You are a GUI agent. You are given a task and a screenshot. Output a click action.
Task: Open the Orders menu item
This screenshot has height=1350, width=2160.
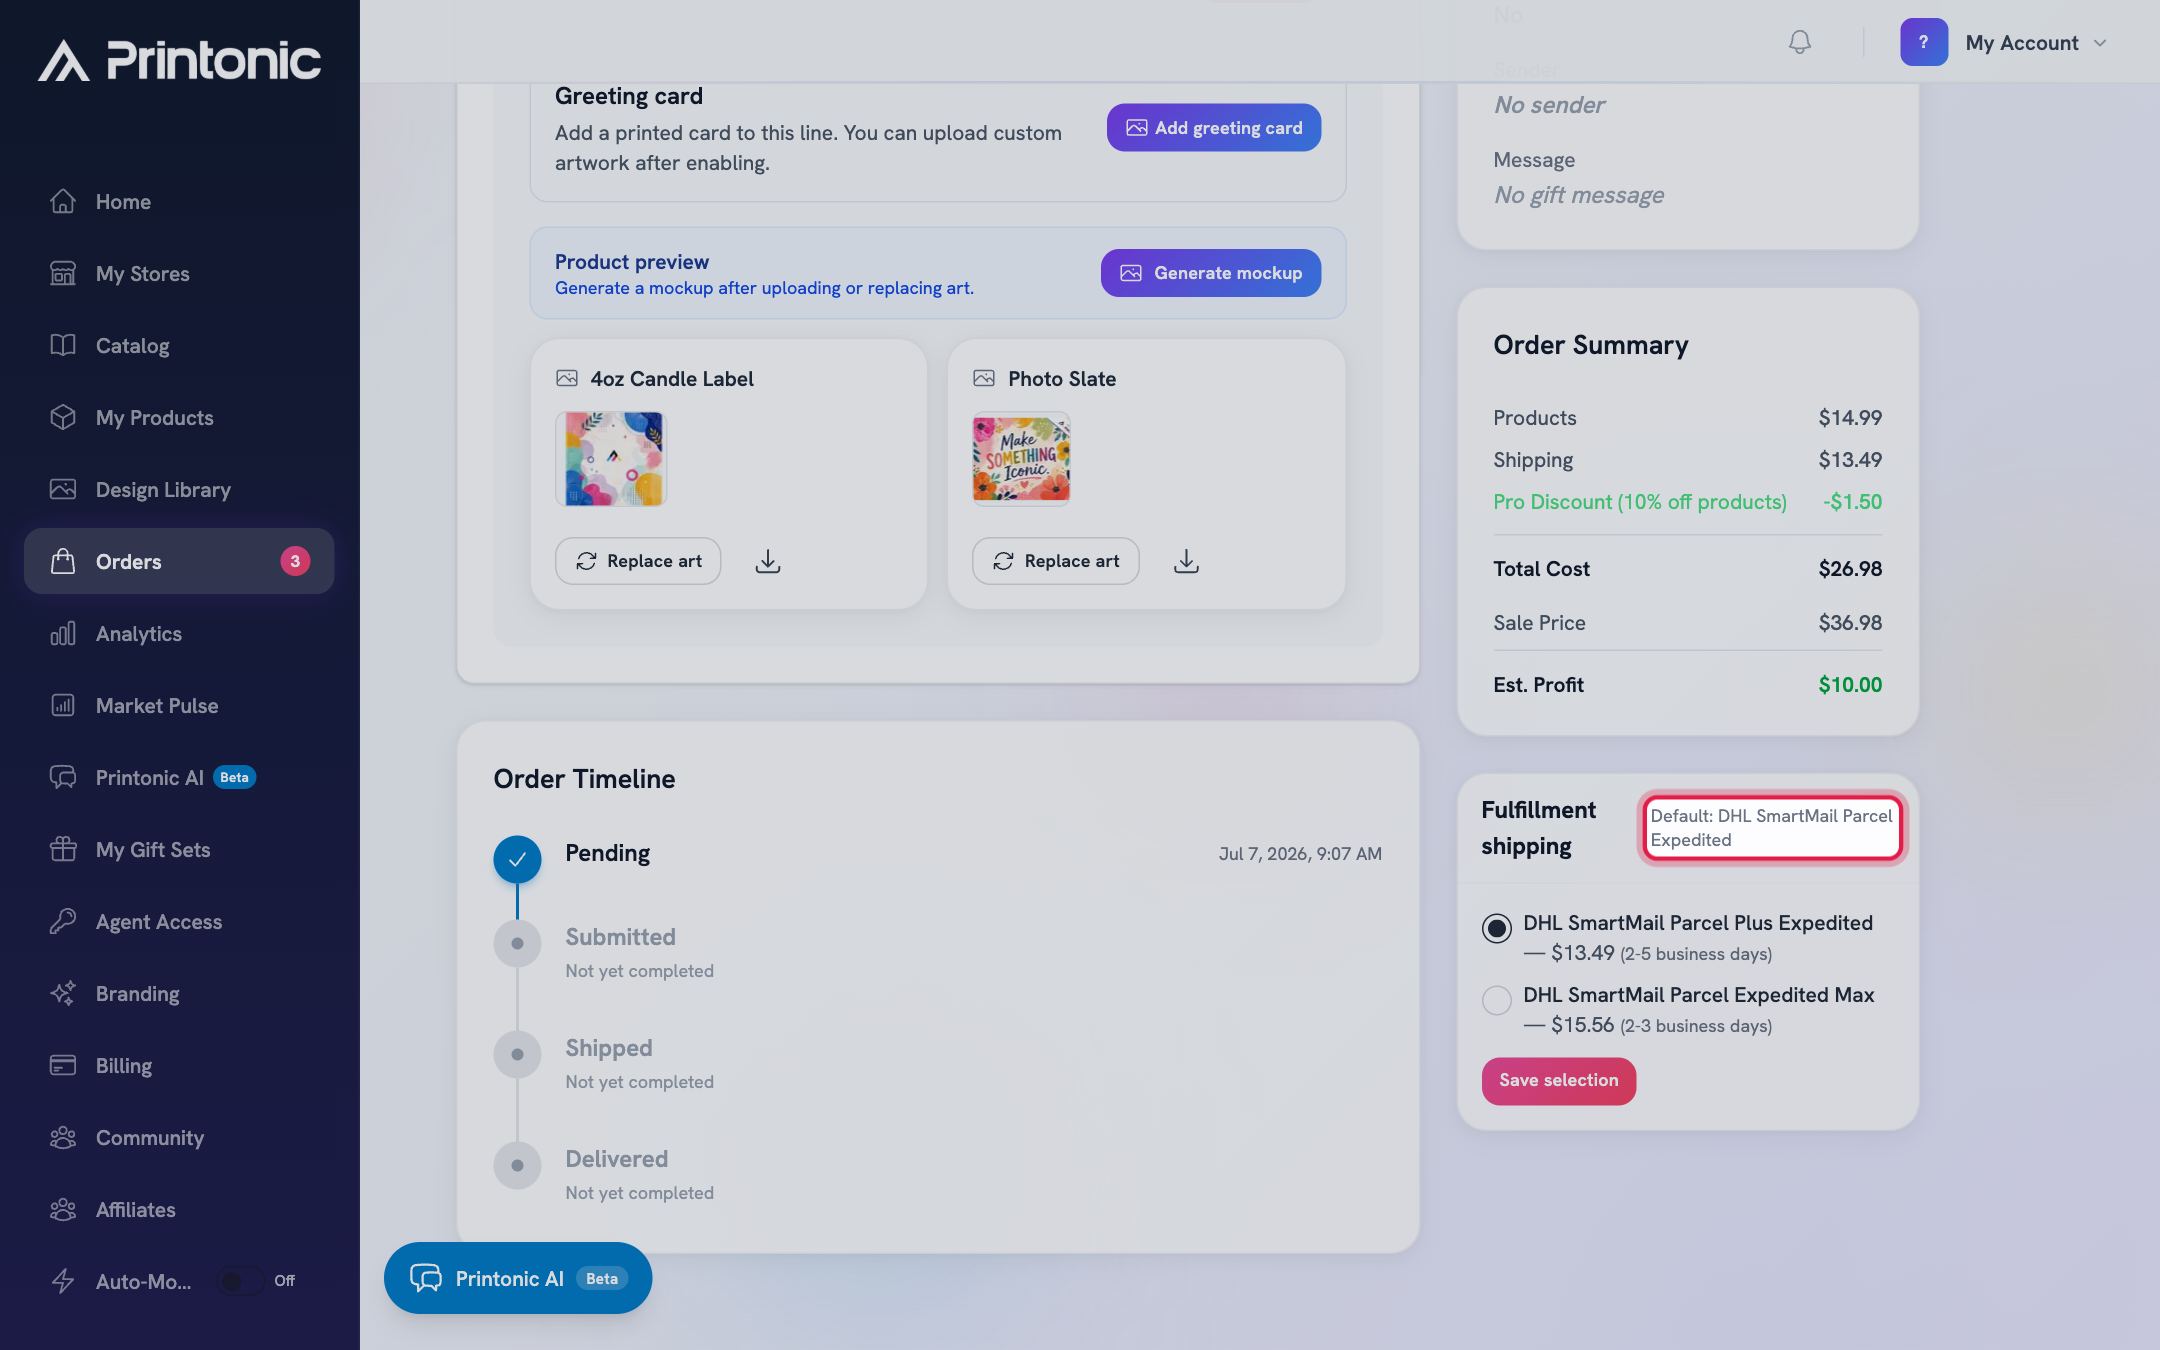pyautogui.click(x=179, y=561)
